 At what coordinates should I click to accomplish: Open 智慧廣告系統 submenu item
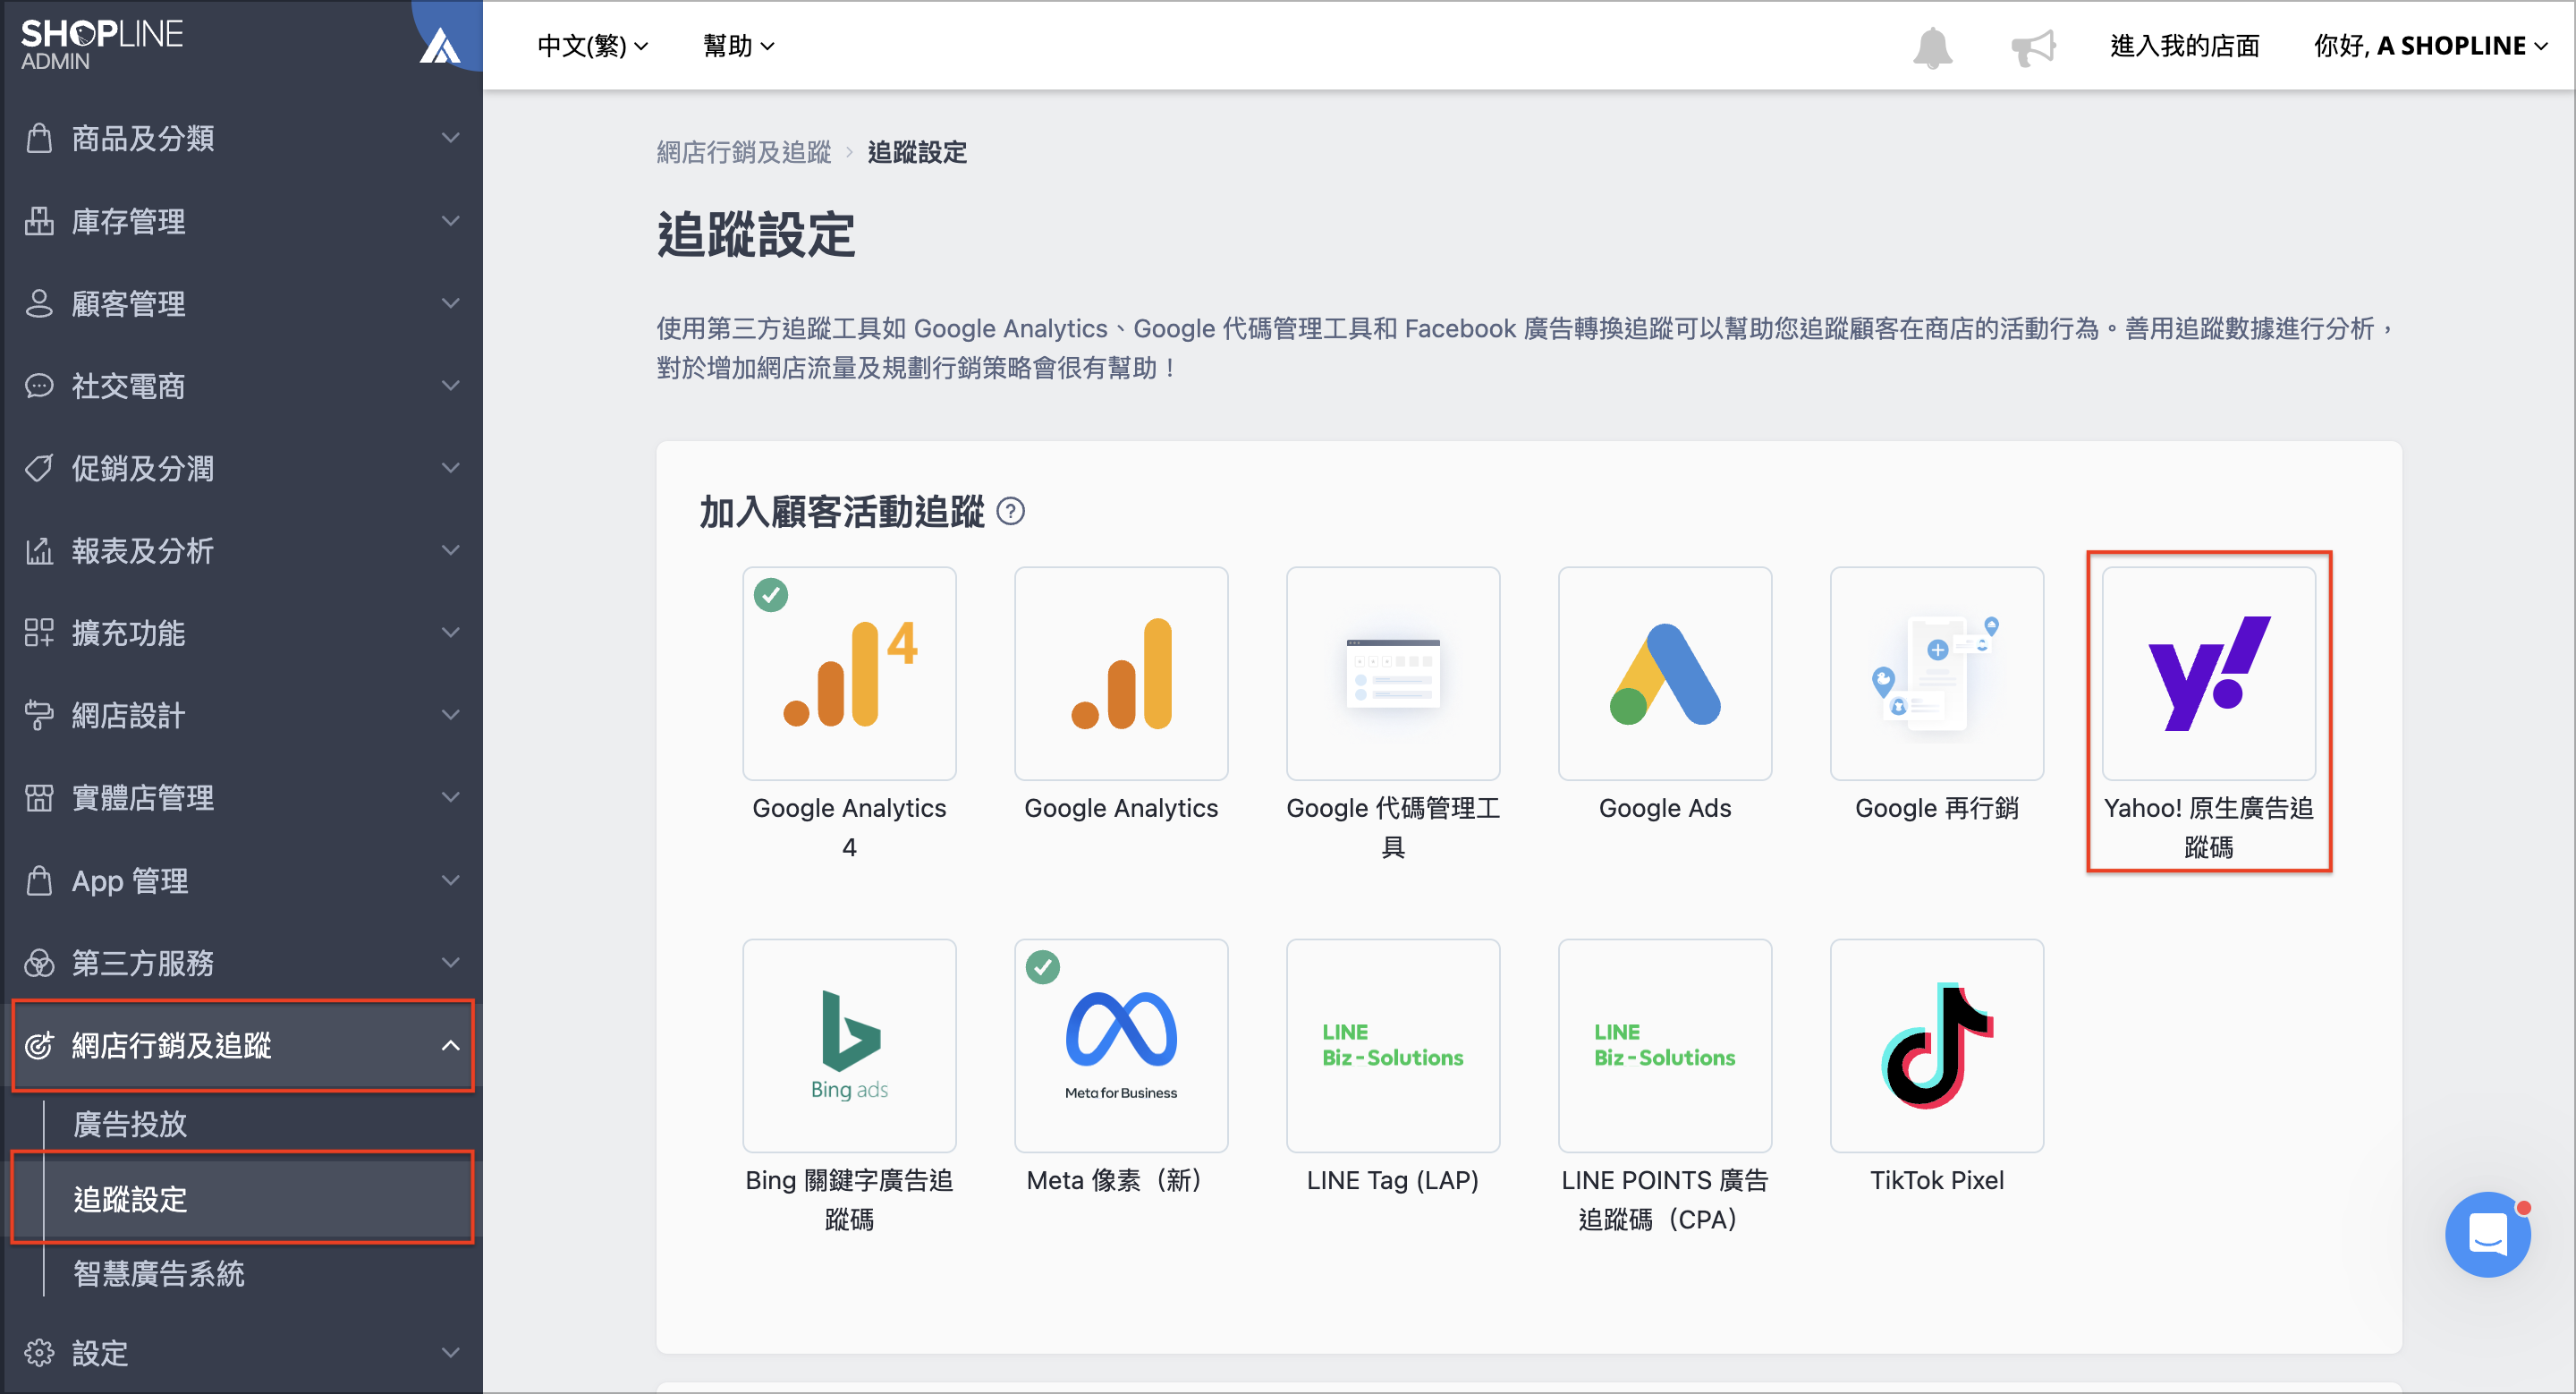point(158,1273)
